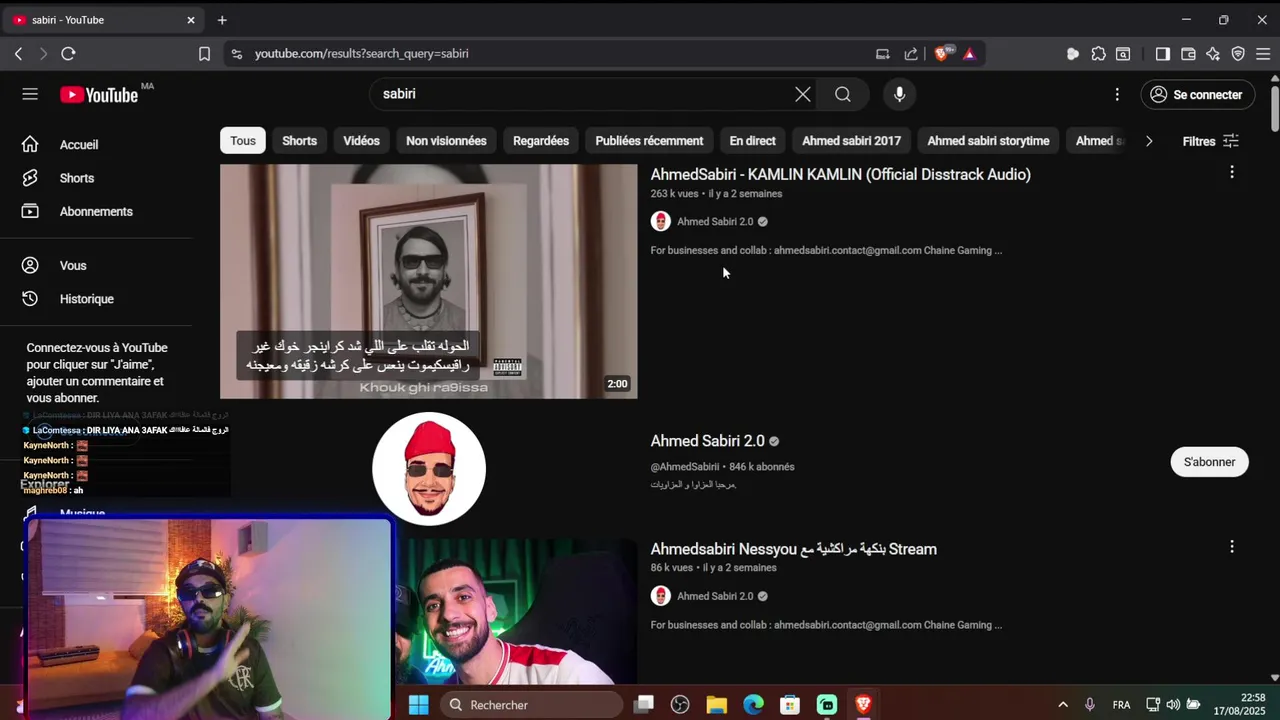Image resolution: width=1280 pixels, height=720 pixels.
Task: Open the Extensions puzzle icon
Action: [x=1098, y=54]
